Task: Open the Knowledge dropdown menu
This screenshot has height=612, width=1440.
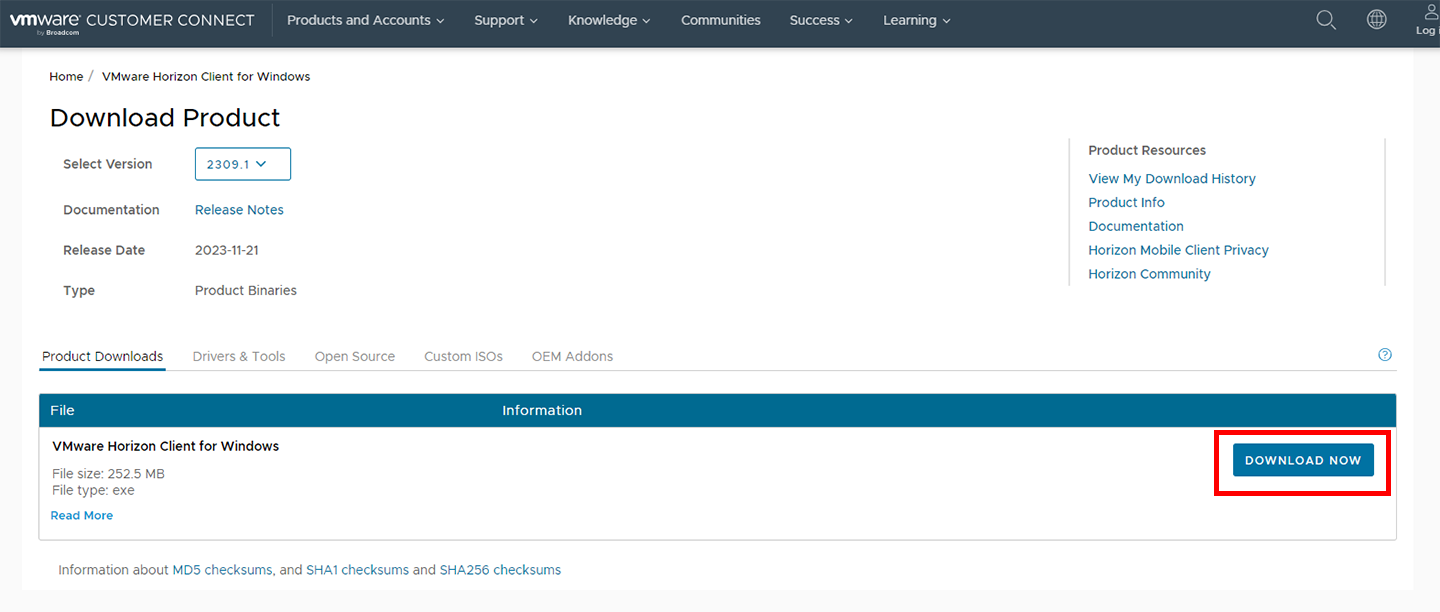Action: 609,21
